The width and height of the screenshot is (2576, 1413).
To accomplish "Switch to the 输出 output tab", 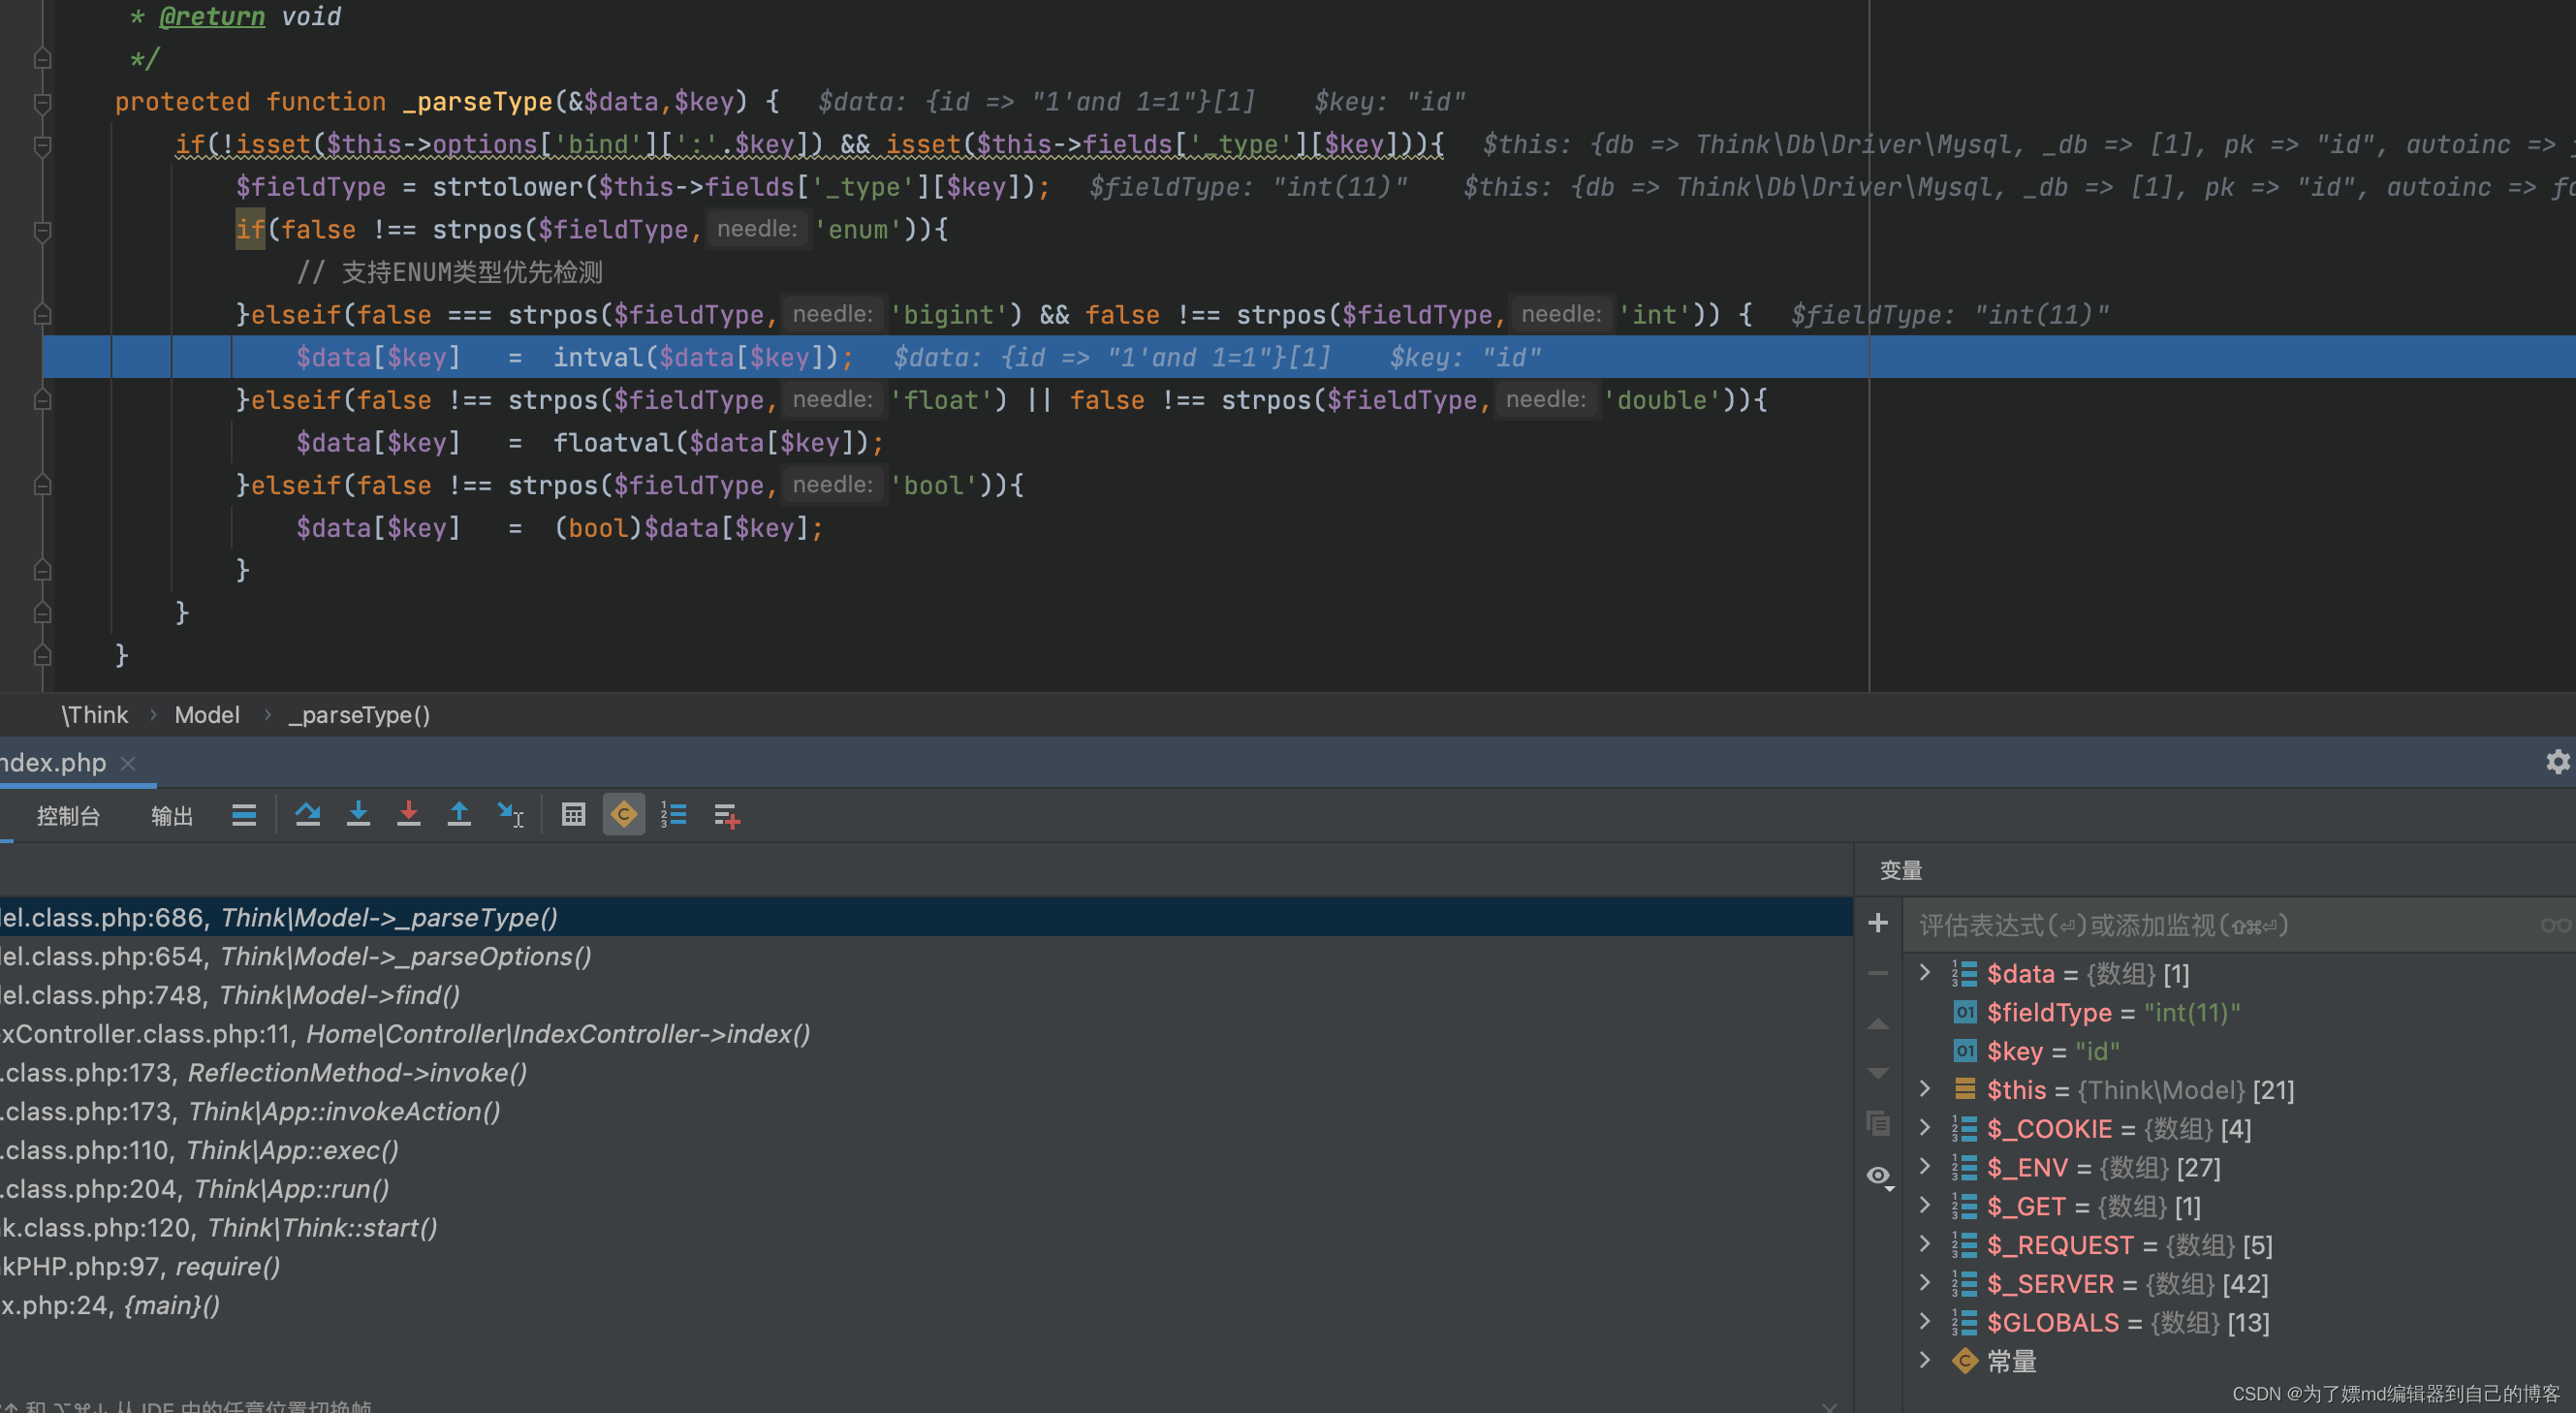I will tap(171, 816).
